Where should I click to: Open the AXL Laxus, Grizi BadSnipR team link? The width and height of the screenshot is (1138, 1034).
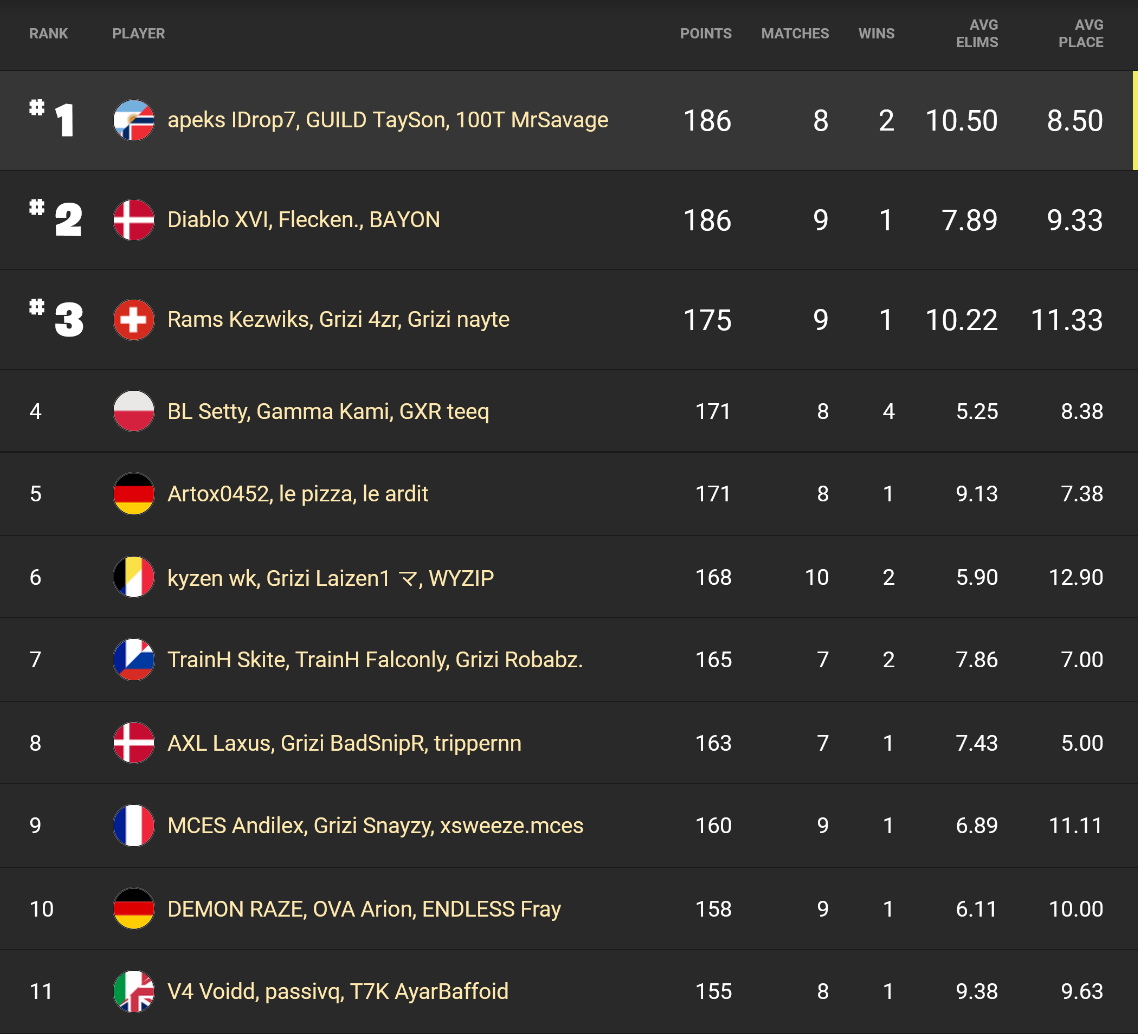(344, 743)
